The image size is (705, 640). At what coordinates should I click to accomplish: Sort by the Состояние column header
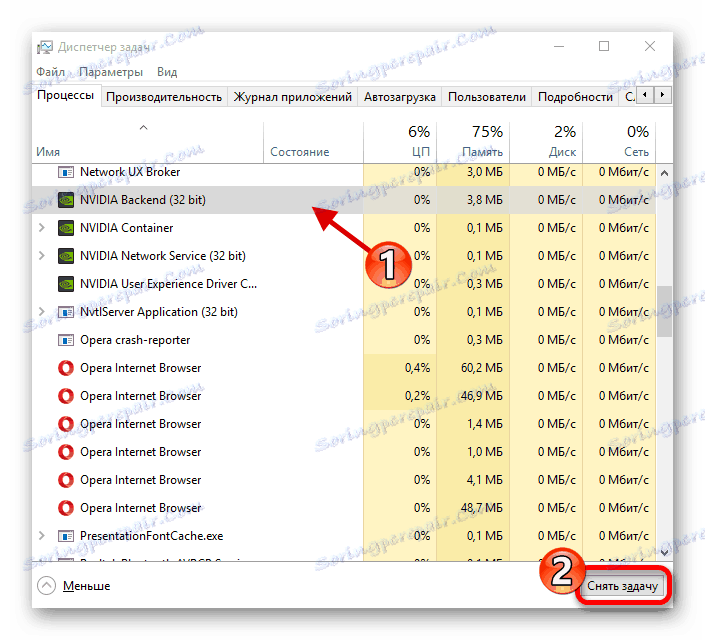tap(313, 143)
